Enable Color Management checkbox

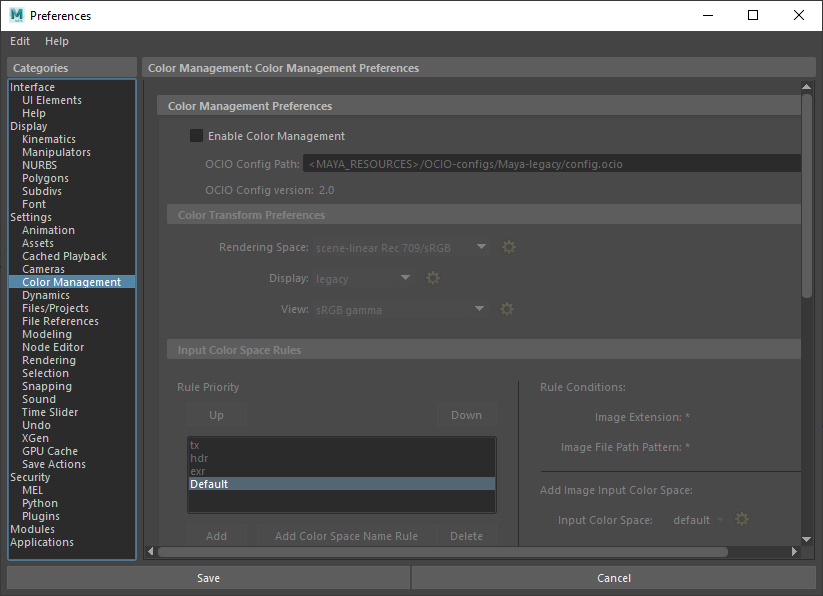click(196, 136)
